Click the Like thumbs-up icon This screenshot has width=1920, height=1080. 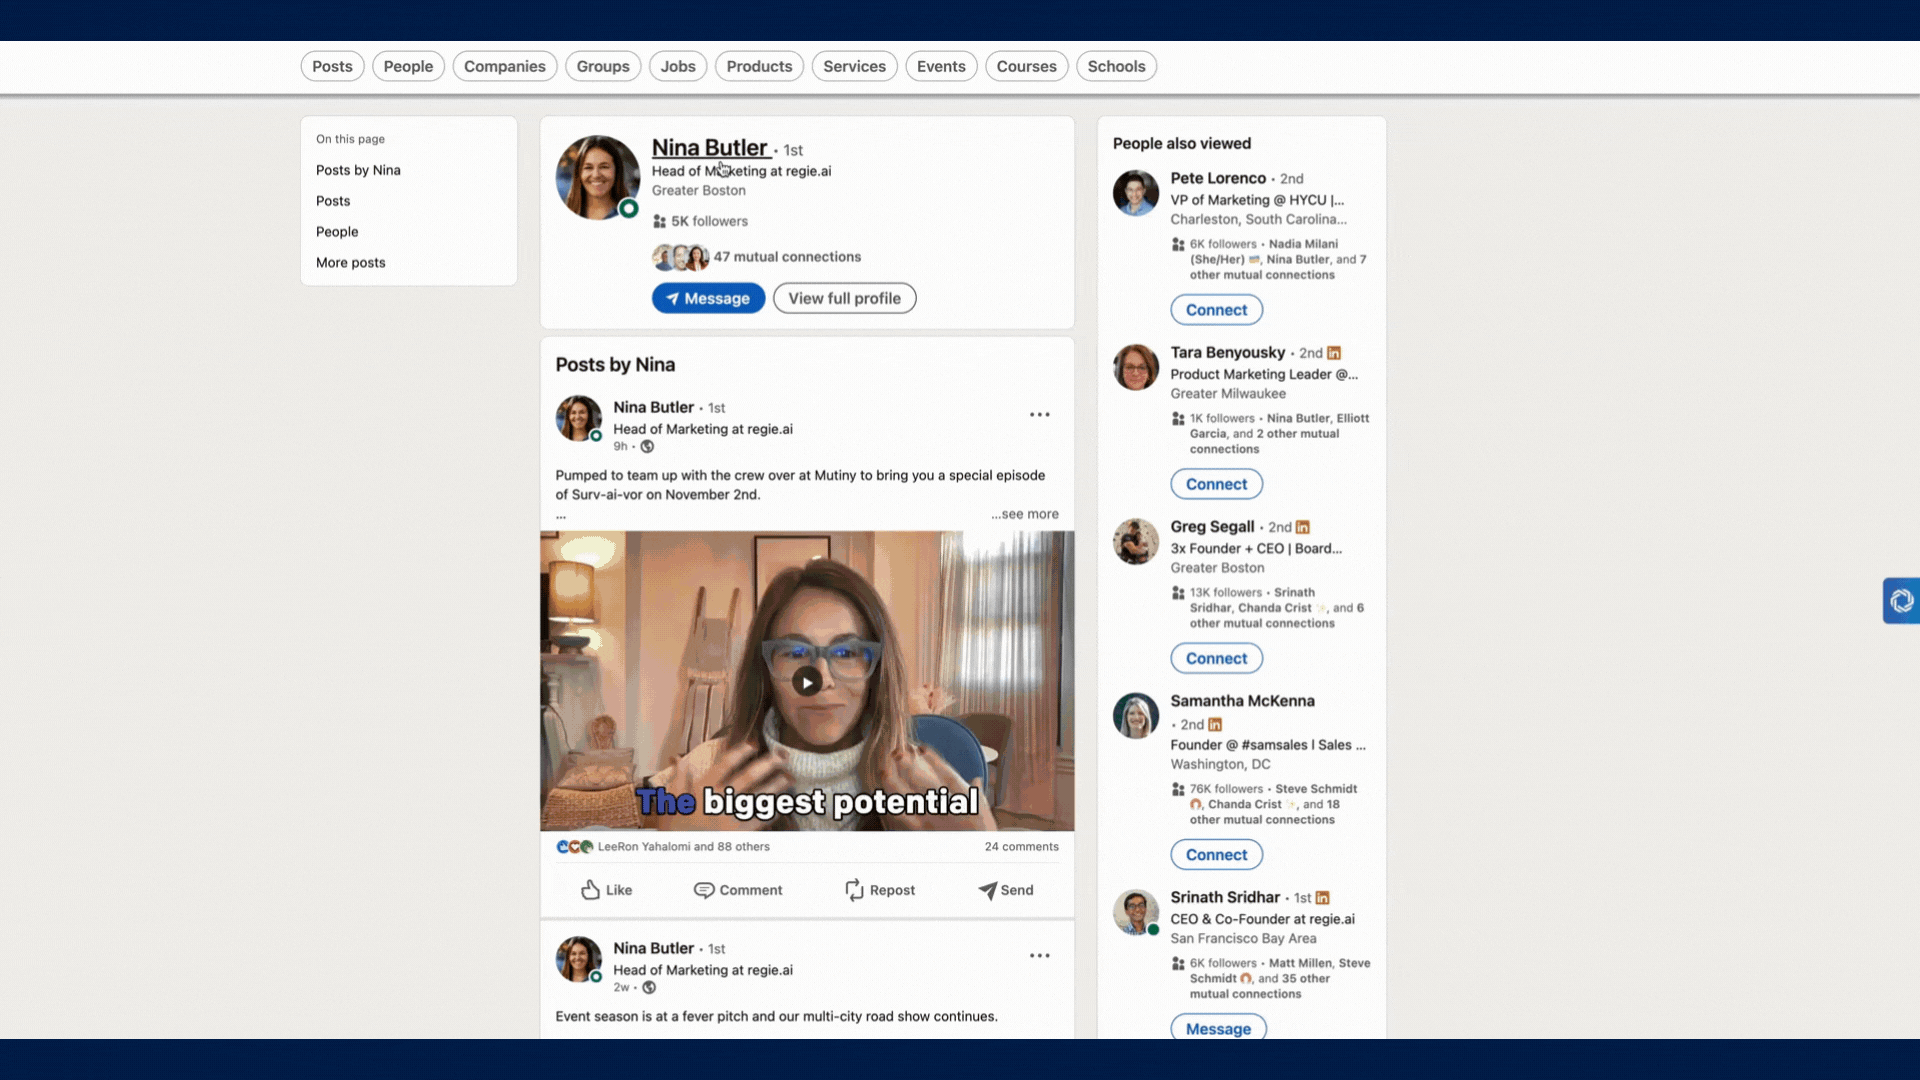coord(591,890)
